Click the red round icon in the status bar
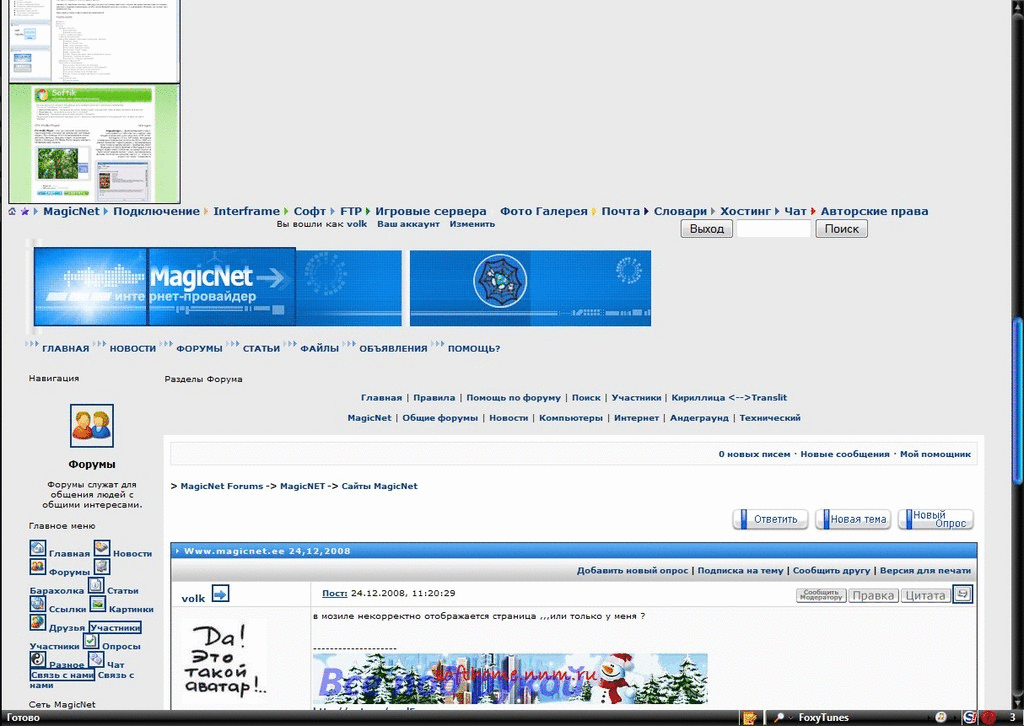1024x726 pixels. pyautogui.click(x=989, y=718)
